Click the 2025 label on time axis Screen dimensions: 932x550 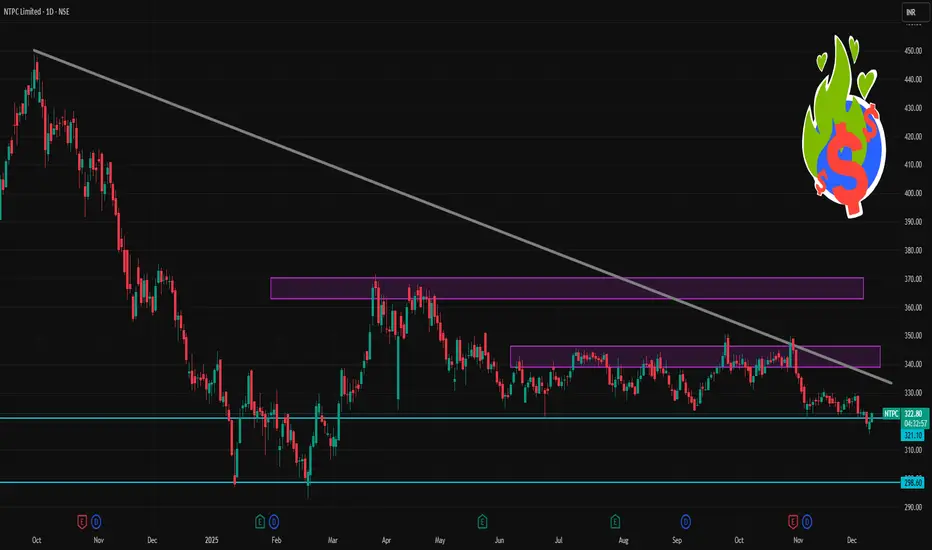coord(212,540)
